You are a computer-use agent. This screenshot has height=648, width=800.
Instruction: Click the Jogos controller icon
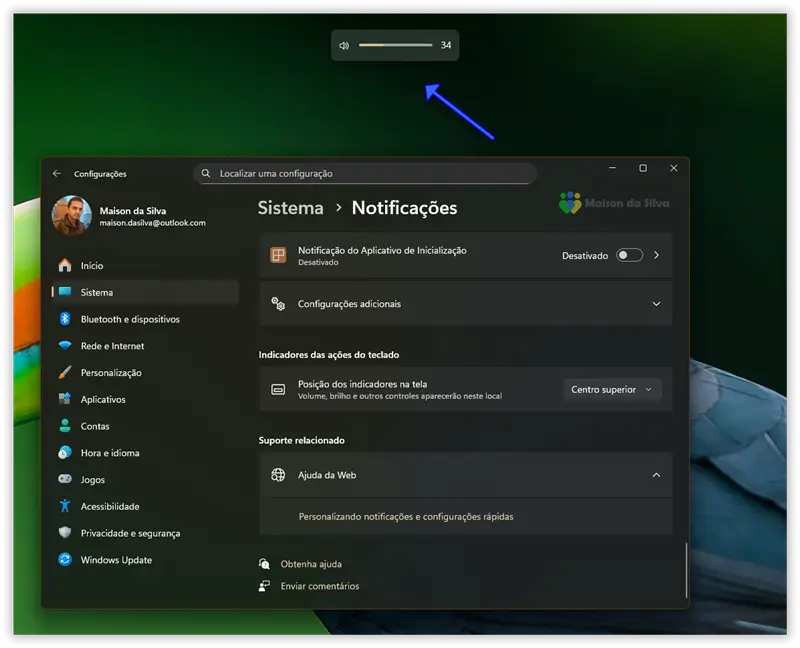pos(65,480)
